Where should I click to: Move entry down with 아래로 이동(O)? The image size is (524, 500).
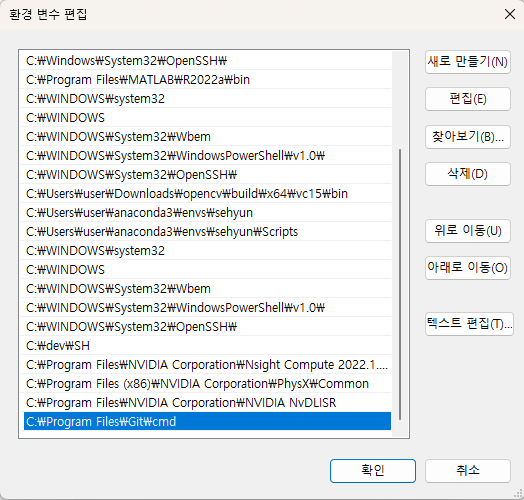[x=468, y=268]
